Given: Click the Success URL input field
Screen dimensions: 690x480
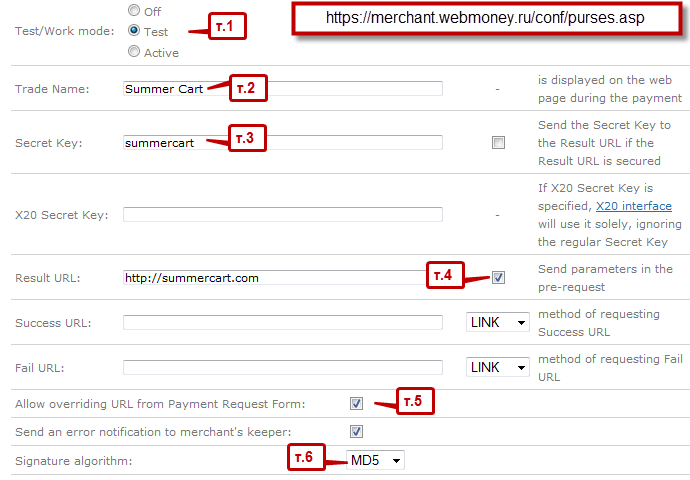Looking at the screenshot, I should (x=282, y=322).
